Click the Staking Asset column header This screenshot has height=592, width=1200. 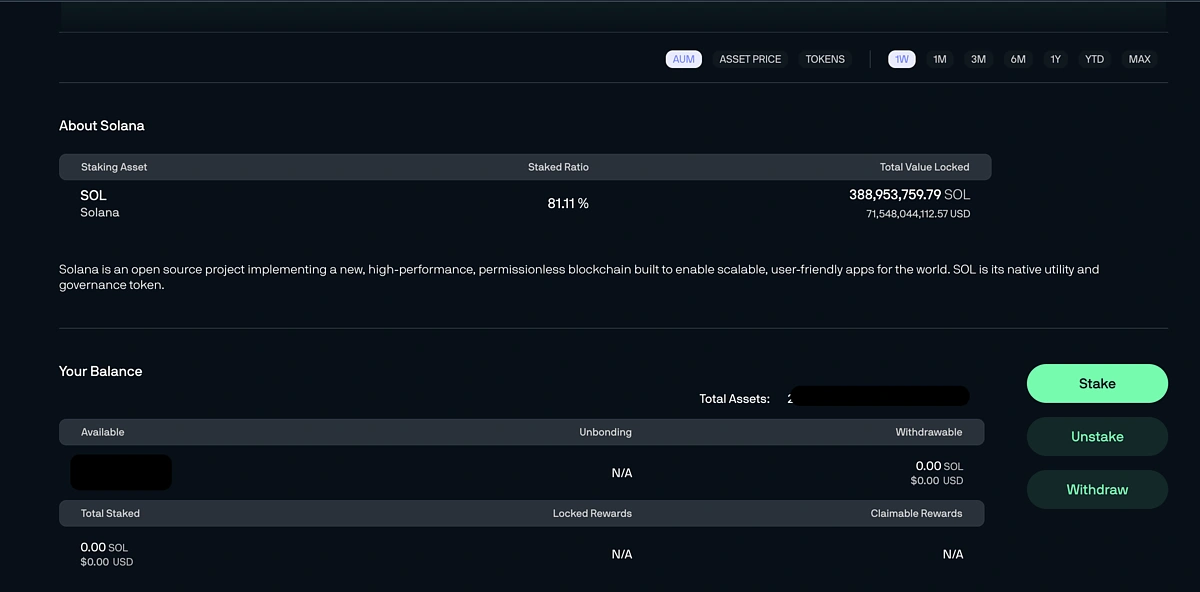114,167
